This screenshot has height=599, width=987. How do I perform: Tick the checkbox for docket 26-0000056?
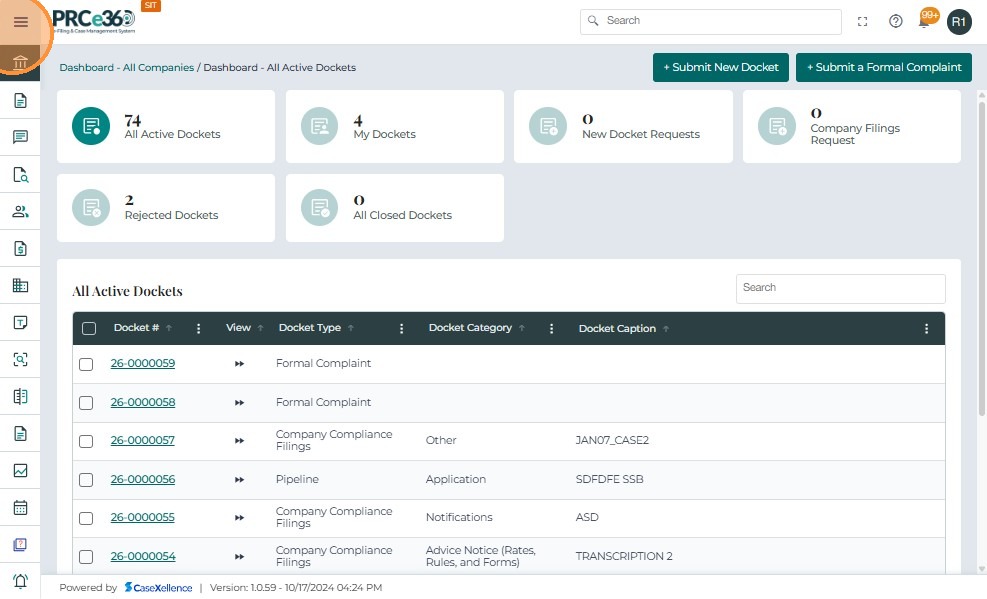pyautogui.click(x=86, y=480)
